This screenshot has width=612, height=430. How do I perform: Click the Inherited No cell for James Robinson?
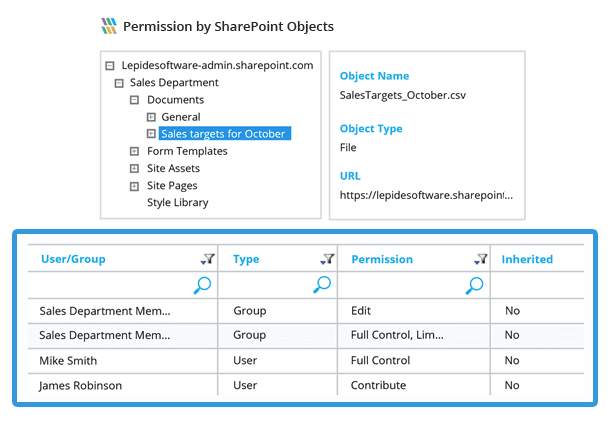point(537,385)
